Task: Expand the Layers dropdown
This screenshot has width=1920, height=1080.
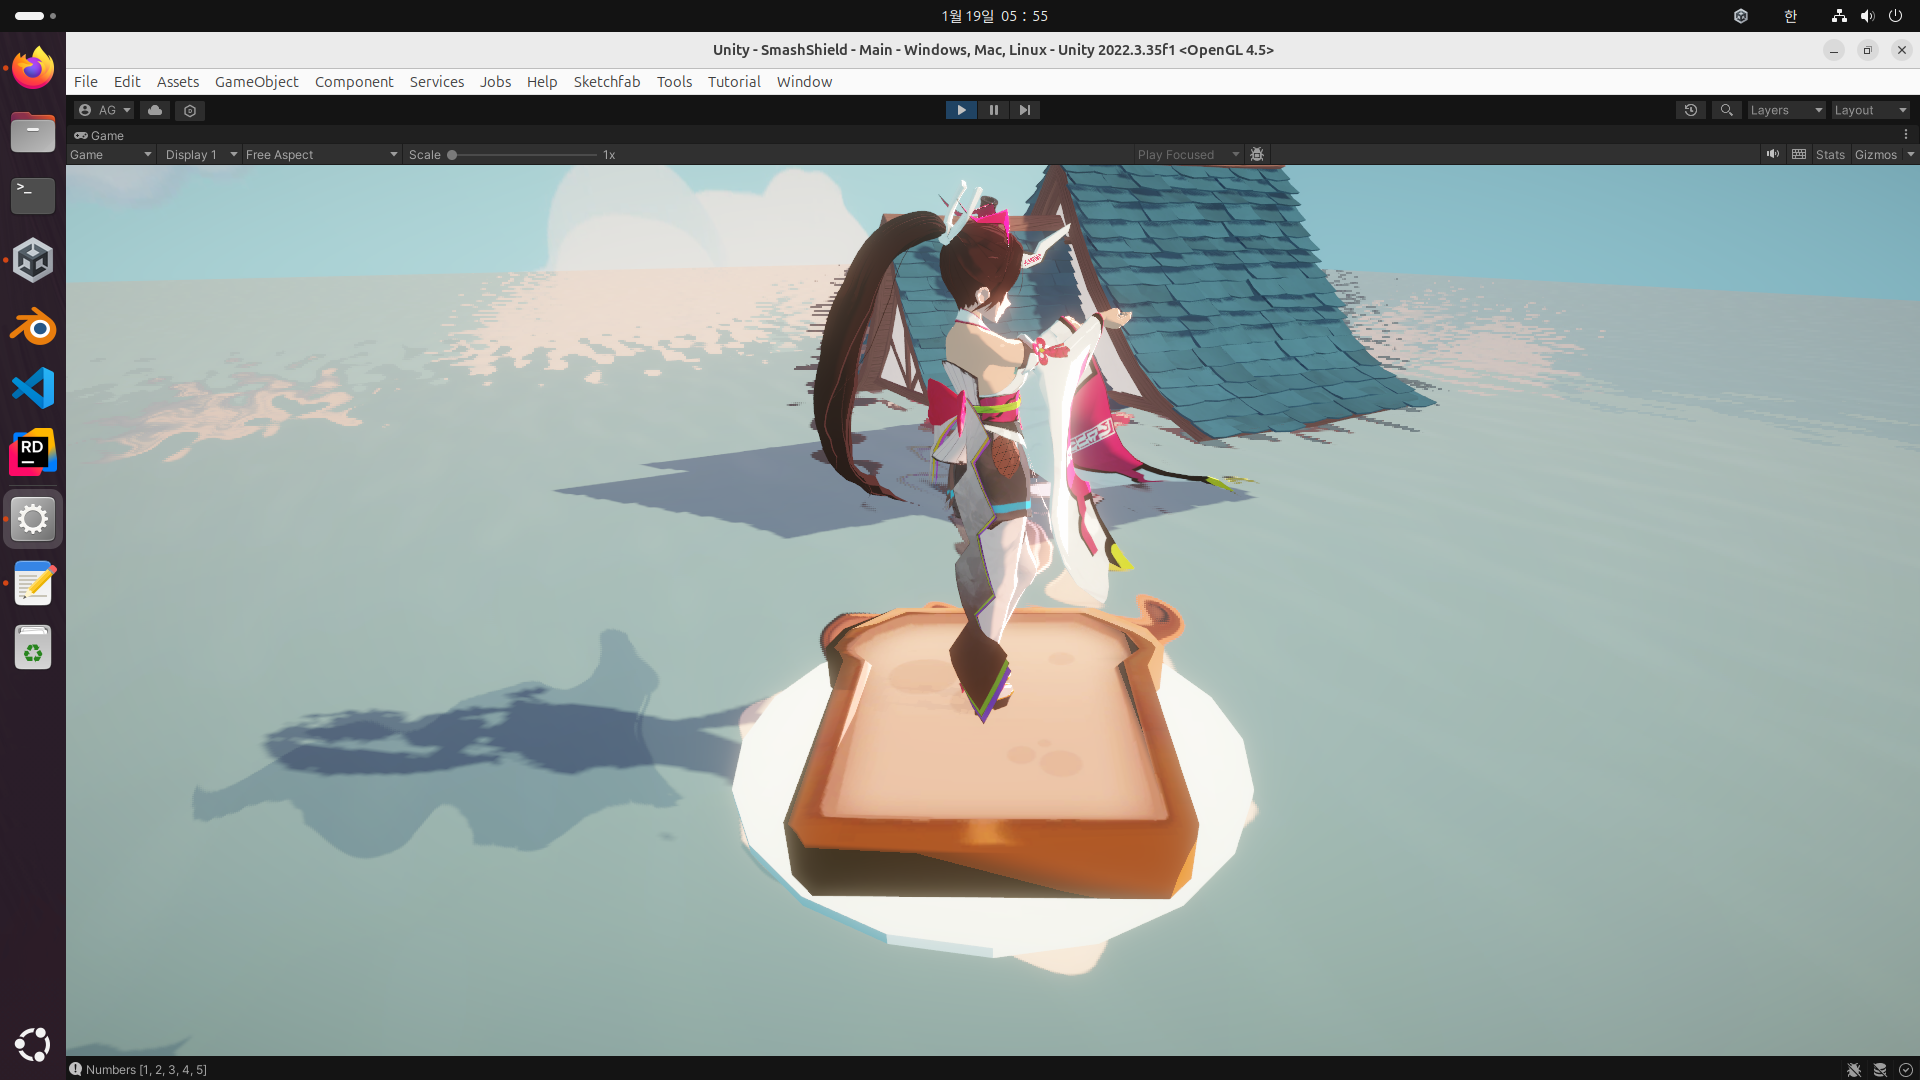Action: pyautogui.click(x=1786, y=110)
